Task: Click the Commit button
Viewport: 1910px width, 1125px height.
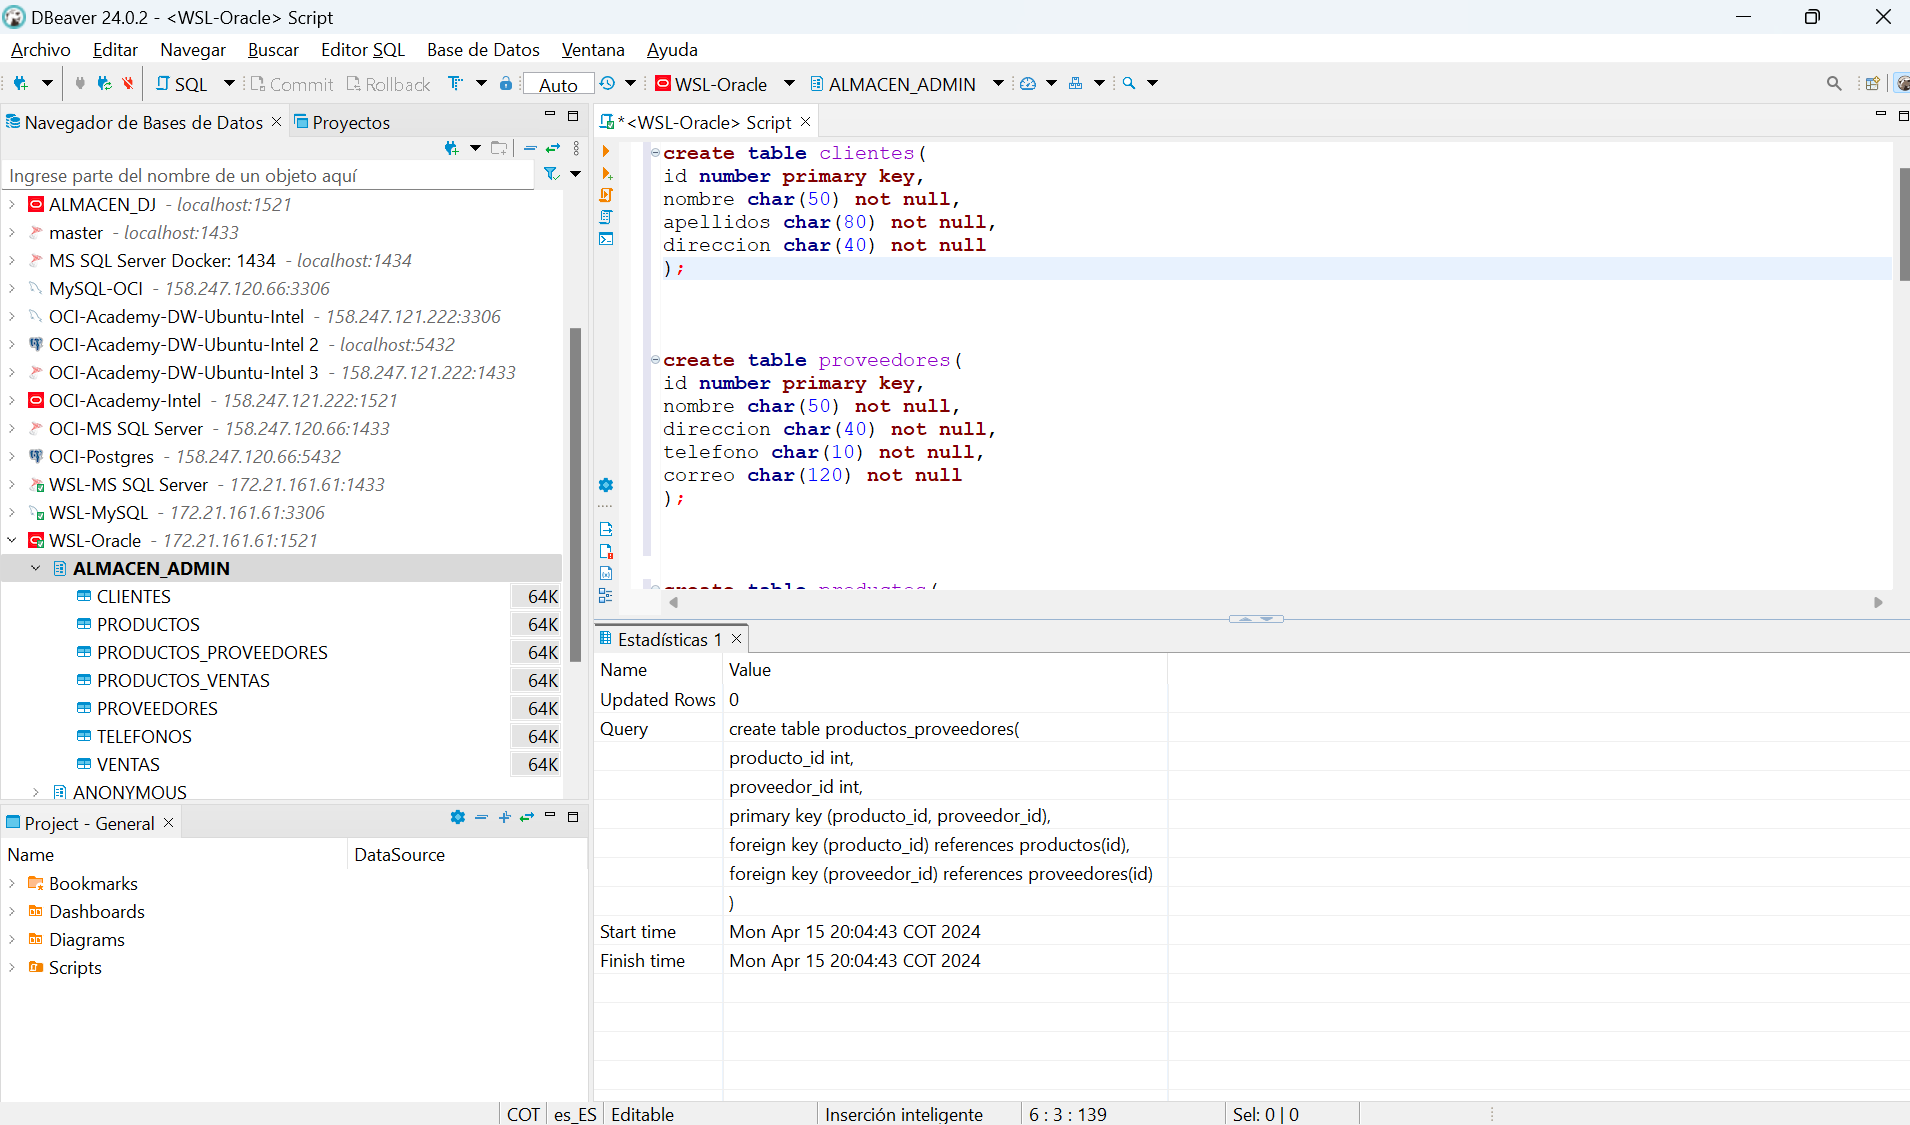Action: (x=291, y=84)
